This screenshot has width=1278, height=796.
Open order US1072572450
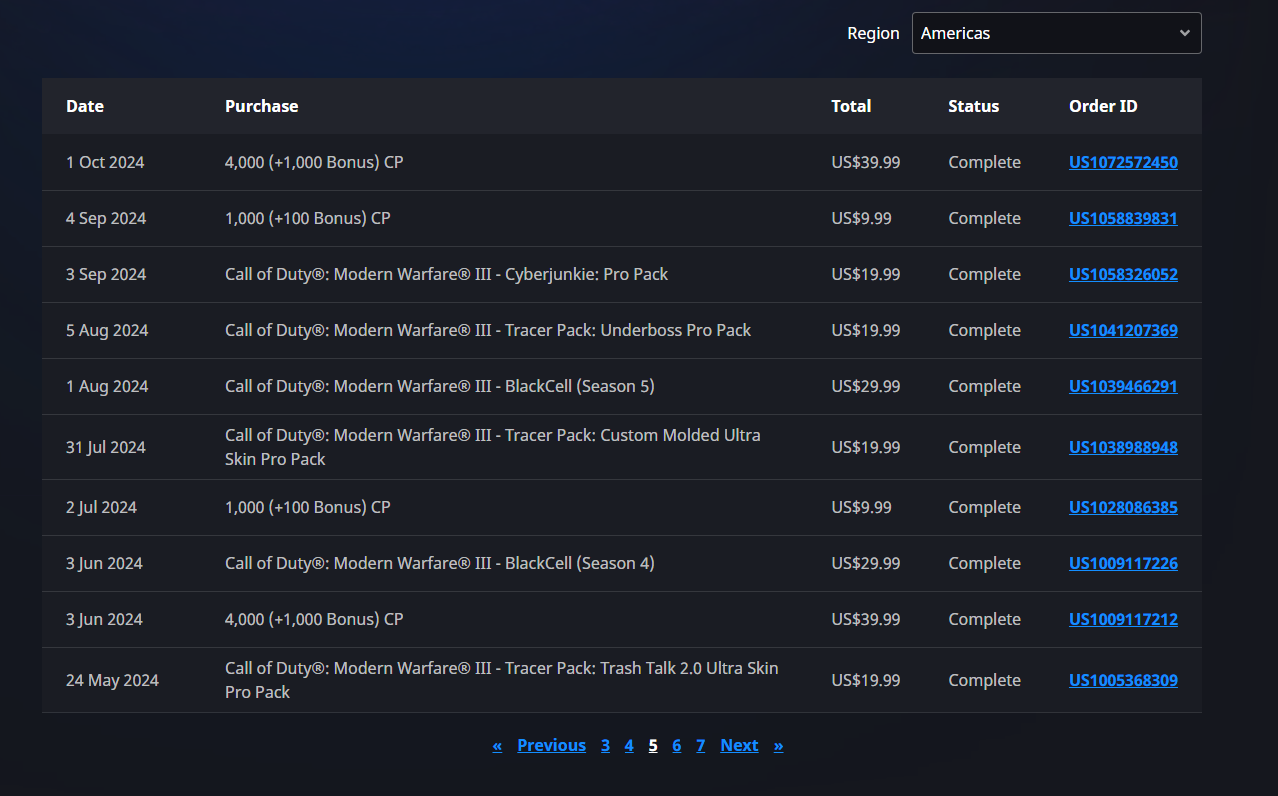tap(1123, 162)
